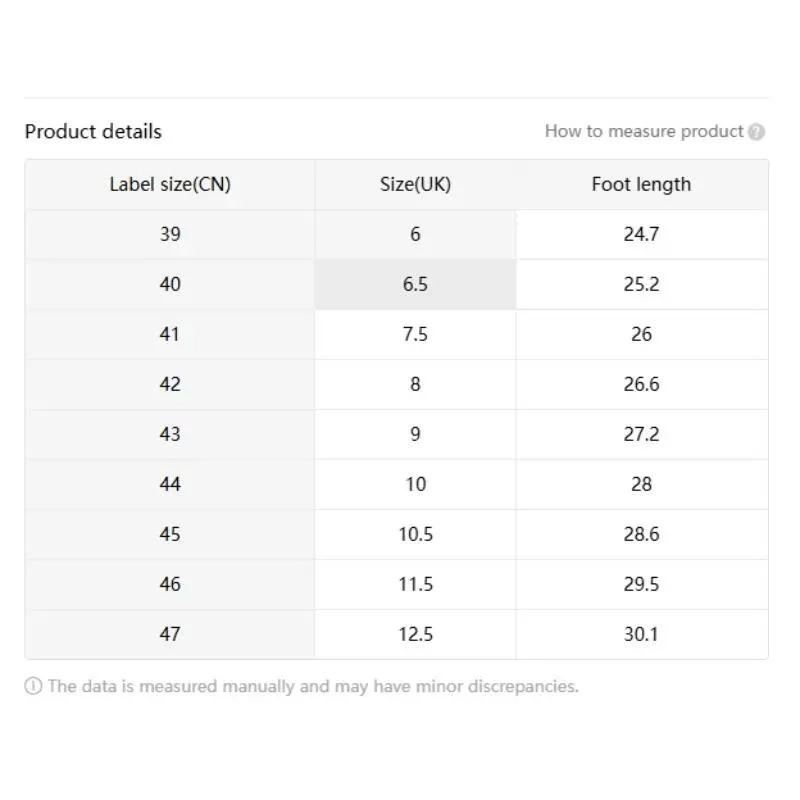Click the CN label size 40 cell
Viewport: 800px width, 800px height.
[x=170, y=284]
